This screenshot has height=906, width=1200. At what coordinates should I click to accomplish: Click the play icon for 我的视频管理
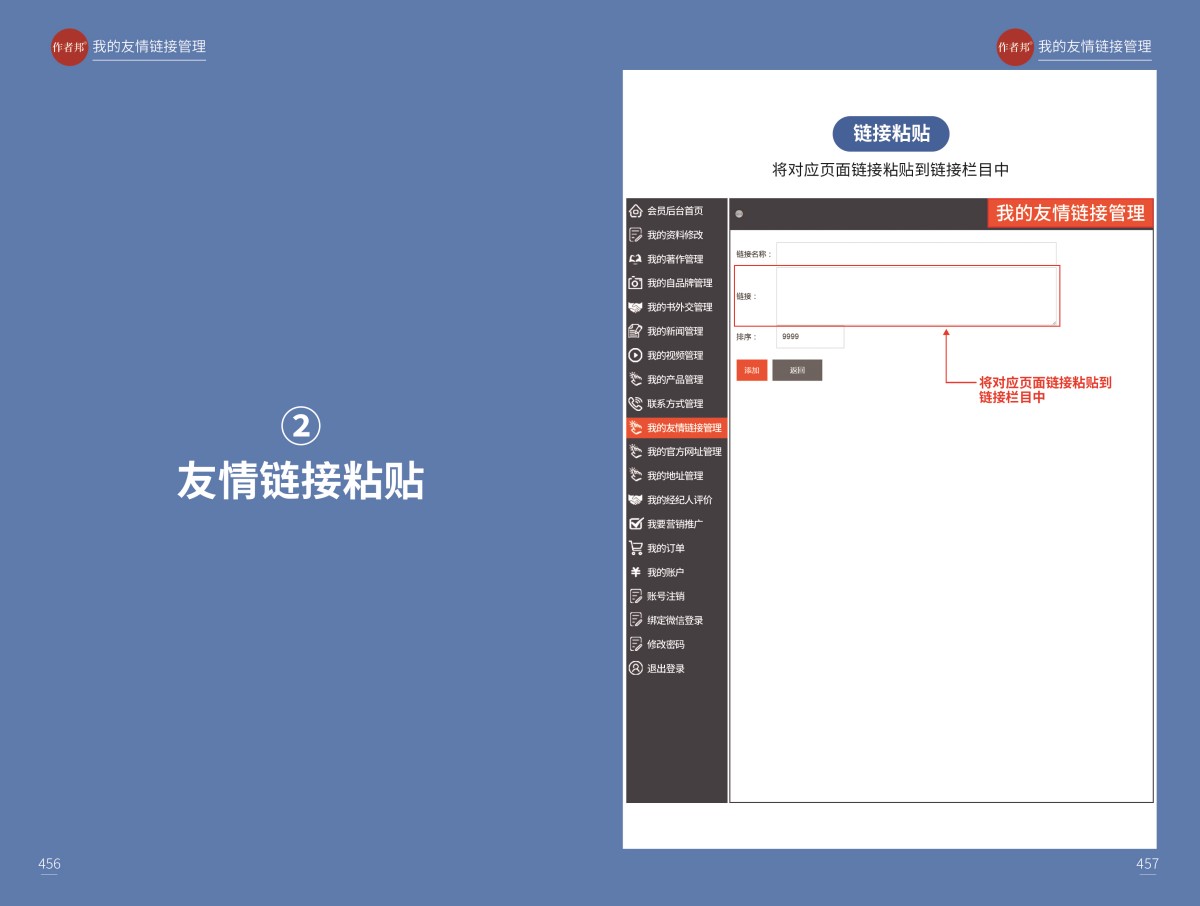click(x=635, y=355)
